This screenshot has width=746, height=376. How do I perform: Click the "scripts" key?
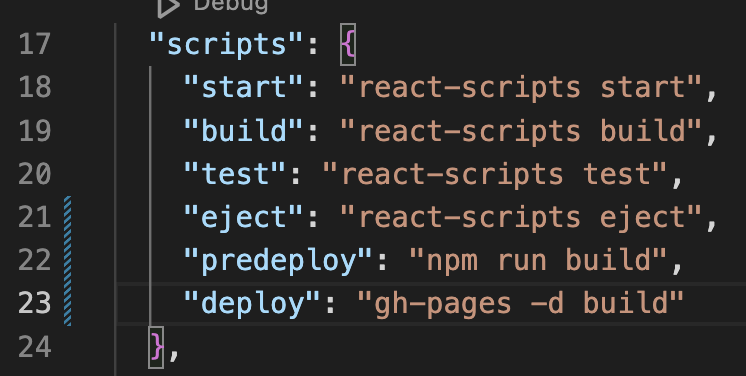coord(226,45)
